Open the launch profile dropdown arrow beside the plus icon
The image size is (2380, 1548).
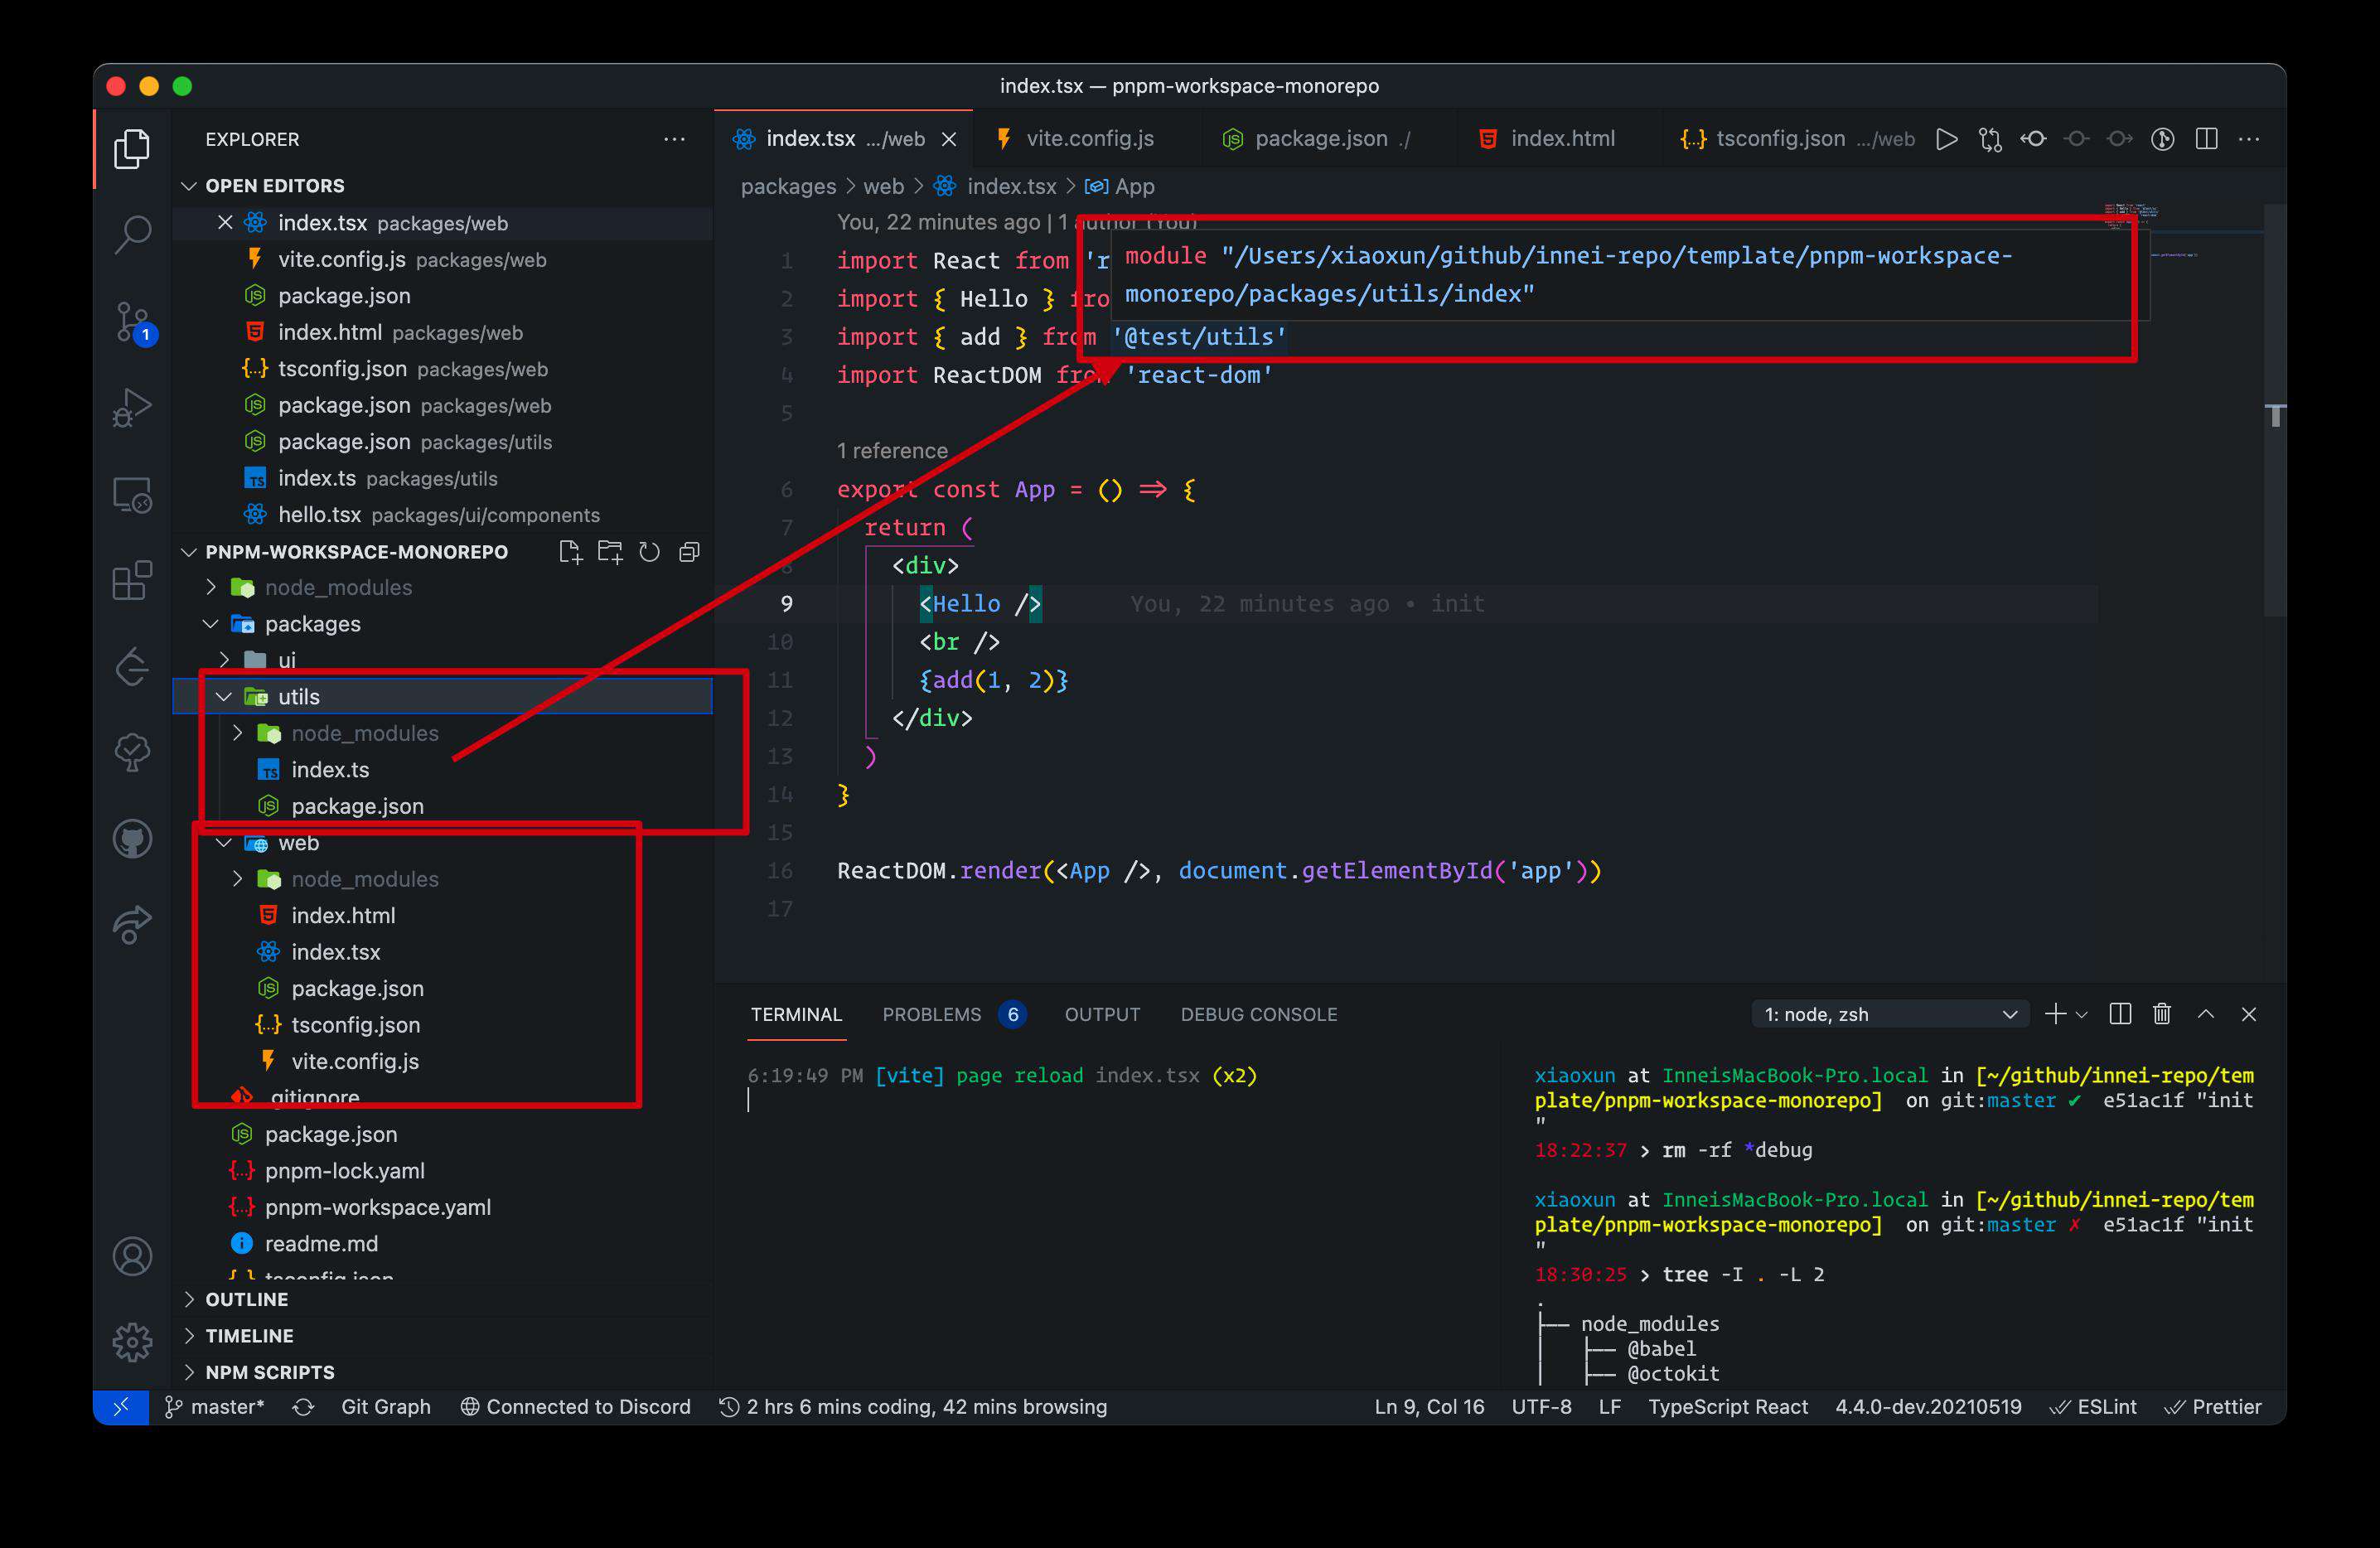click(x=2082, y=1015)
